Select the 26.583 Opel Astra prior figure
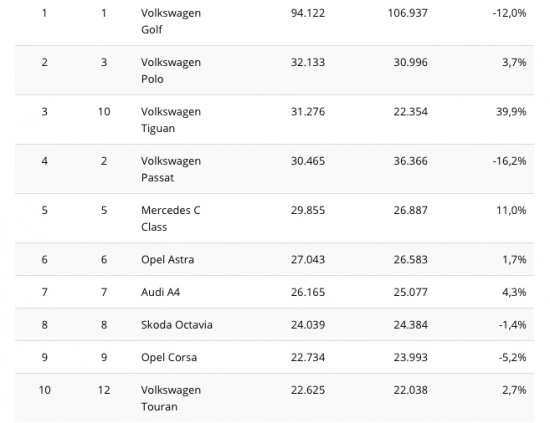This screenshot has height=423, width=550. pos(410,260)
